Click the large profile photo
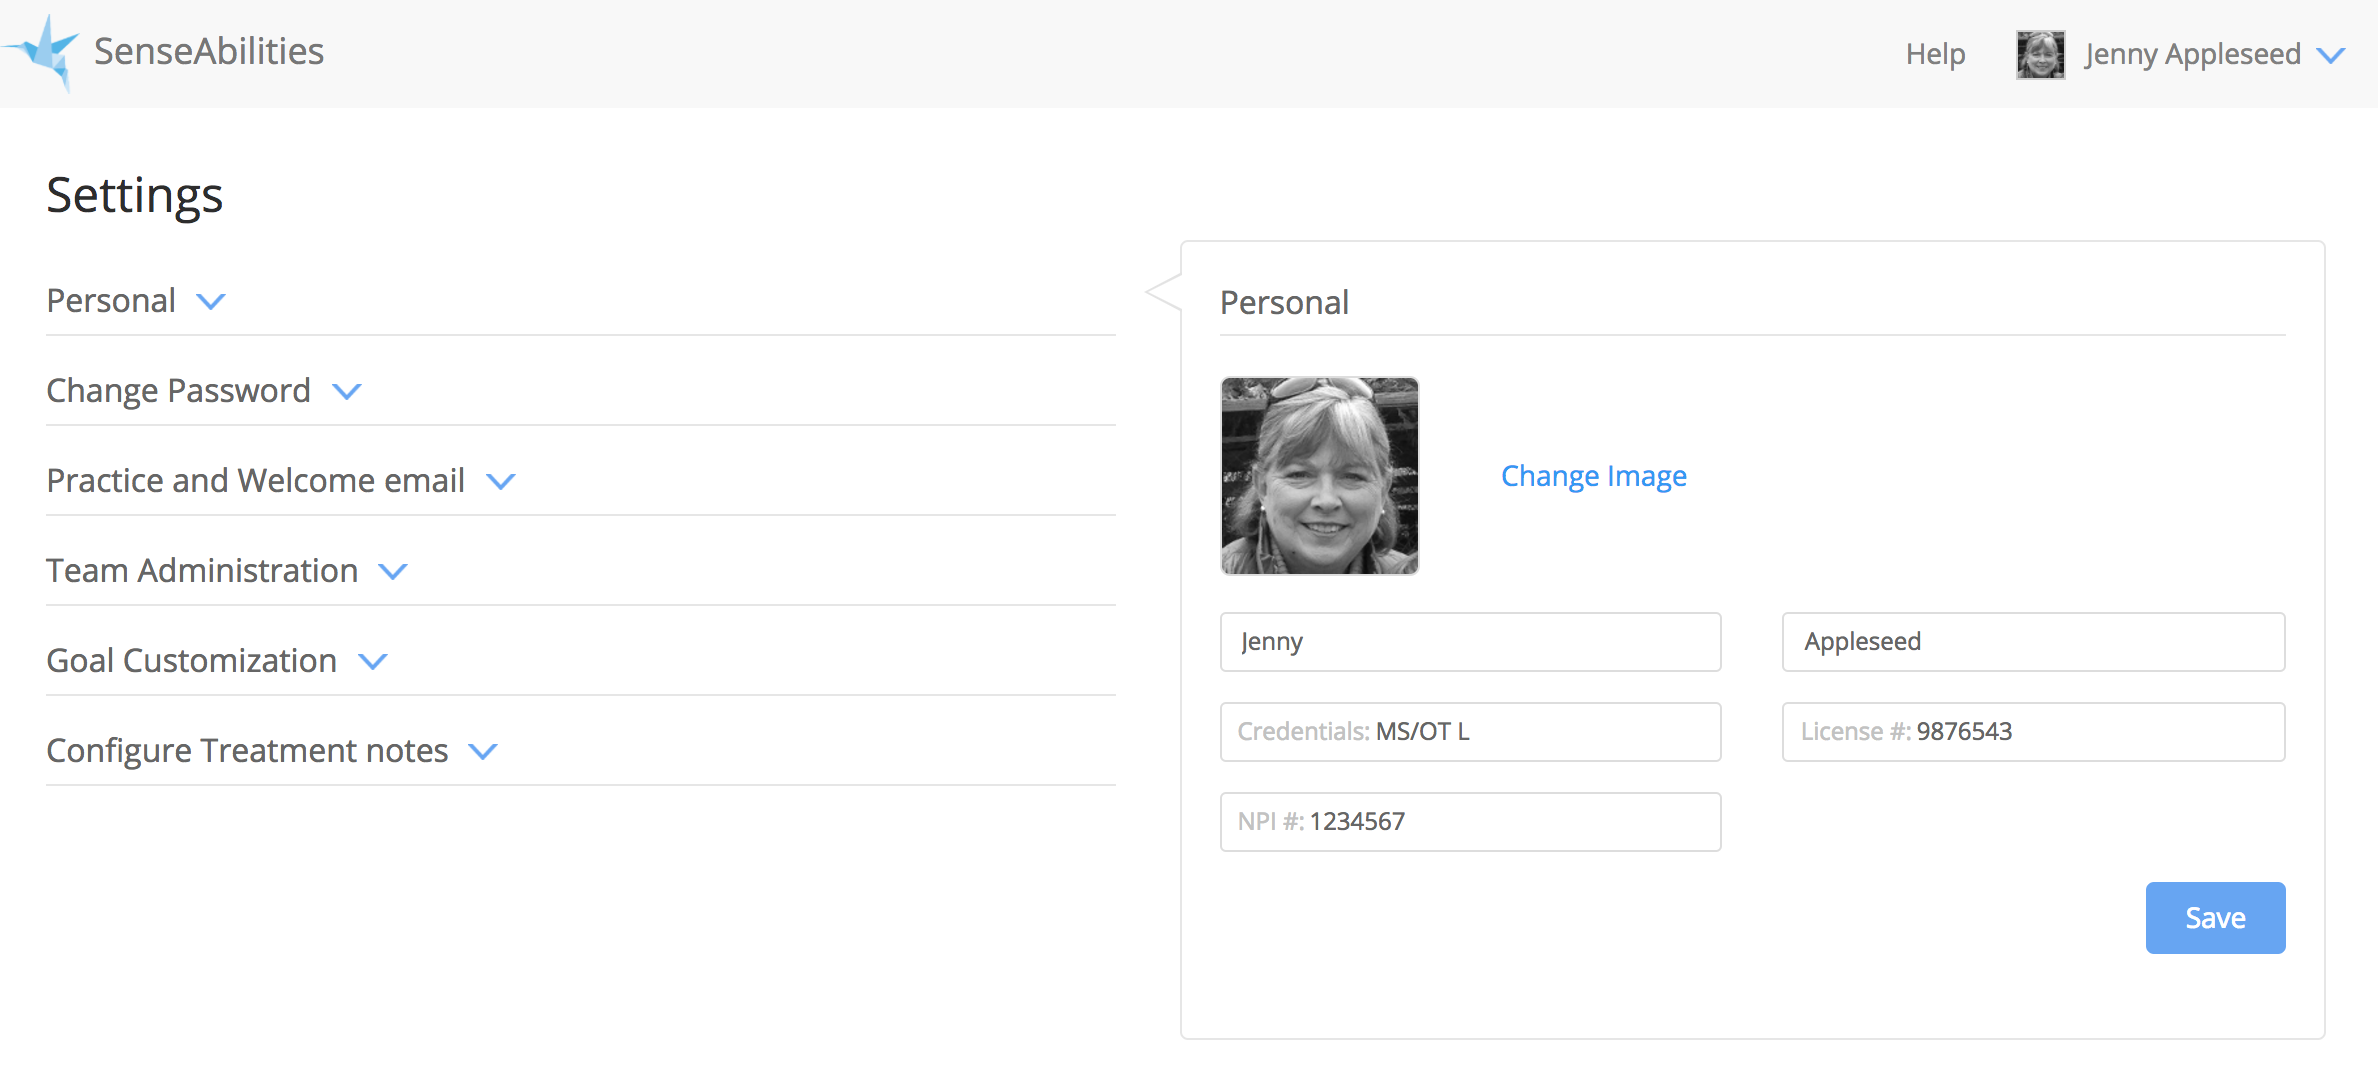 click(x=1319, y=476)
